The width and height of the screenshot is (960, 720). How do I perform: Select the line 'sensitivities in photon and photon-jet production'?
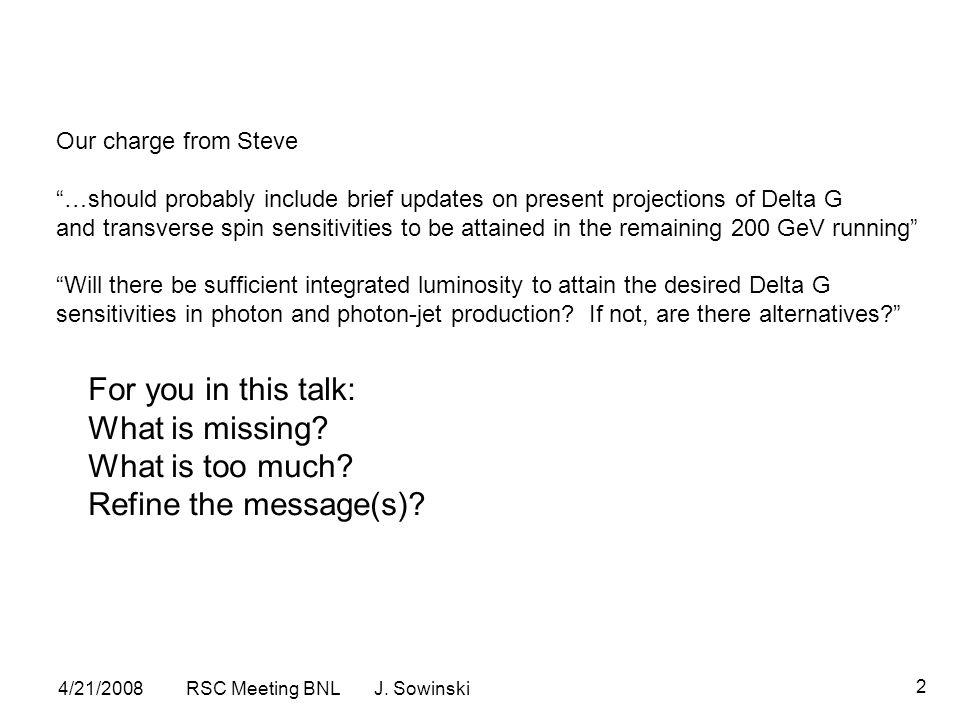pos(315,314)
